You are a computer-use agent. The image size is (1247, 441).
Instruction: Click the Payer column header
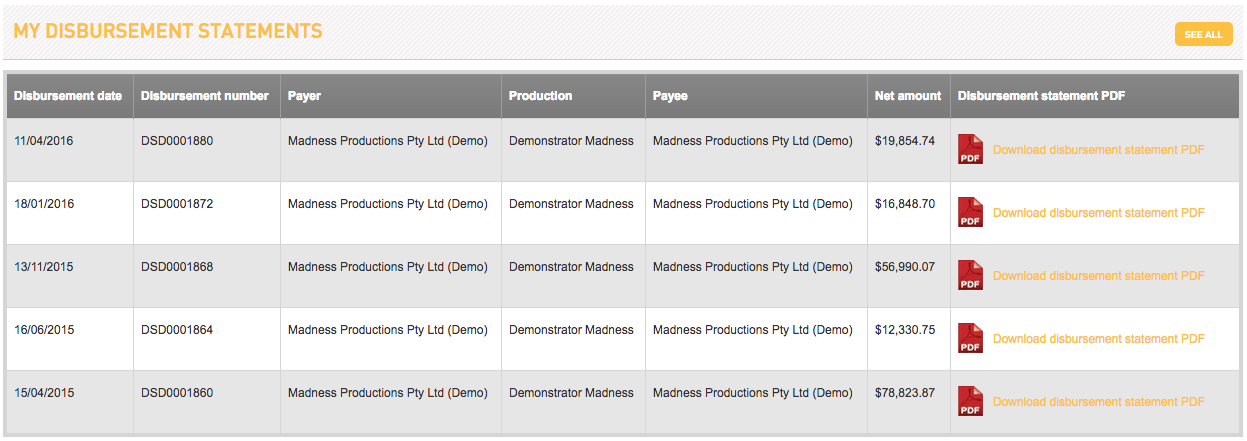click(x=391, y=96)
